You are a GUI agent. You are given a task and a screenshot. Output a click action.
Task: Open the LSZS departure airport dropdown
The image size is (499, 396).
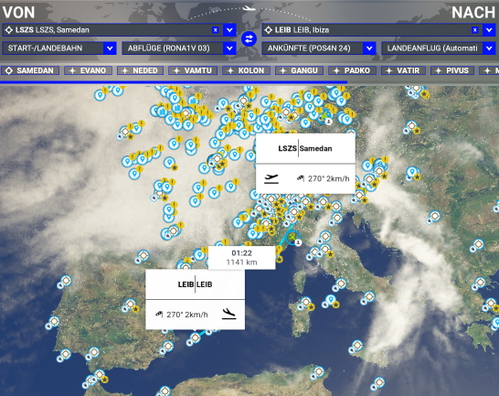(x=230, y=30)
